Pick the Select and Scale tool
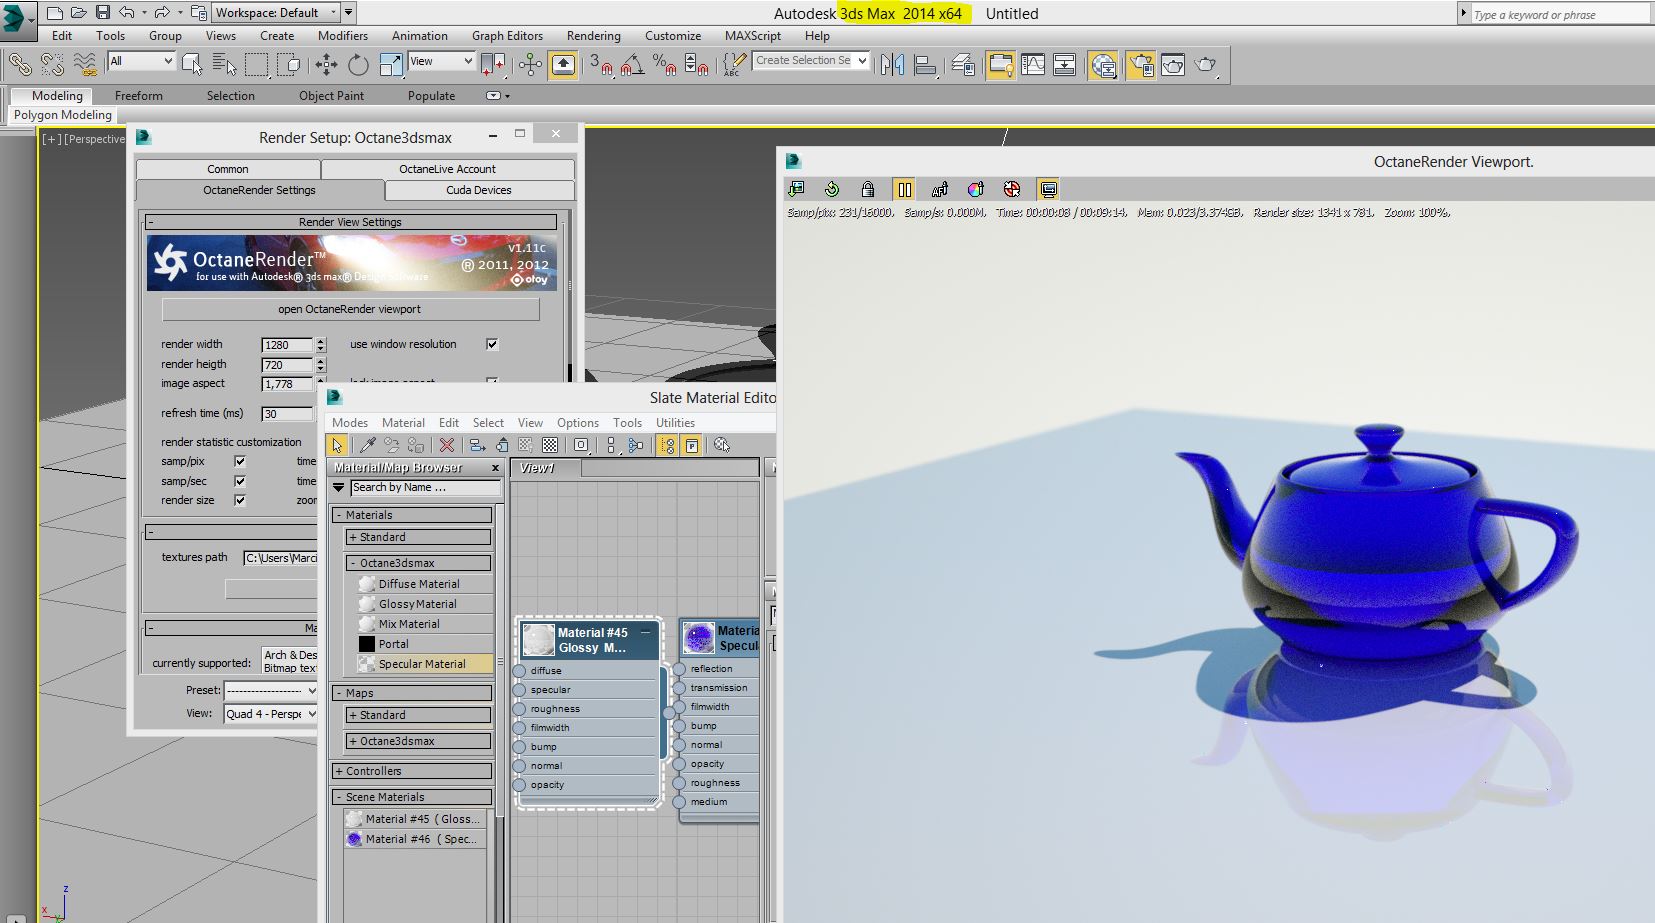Viewport: 1655px width, 923px height. [x=390, y=65]
